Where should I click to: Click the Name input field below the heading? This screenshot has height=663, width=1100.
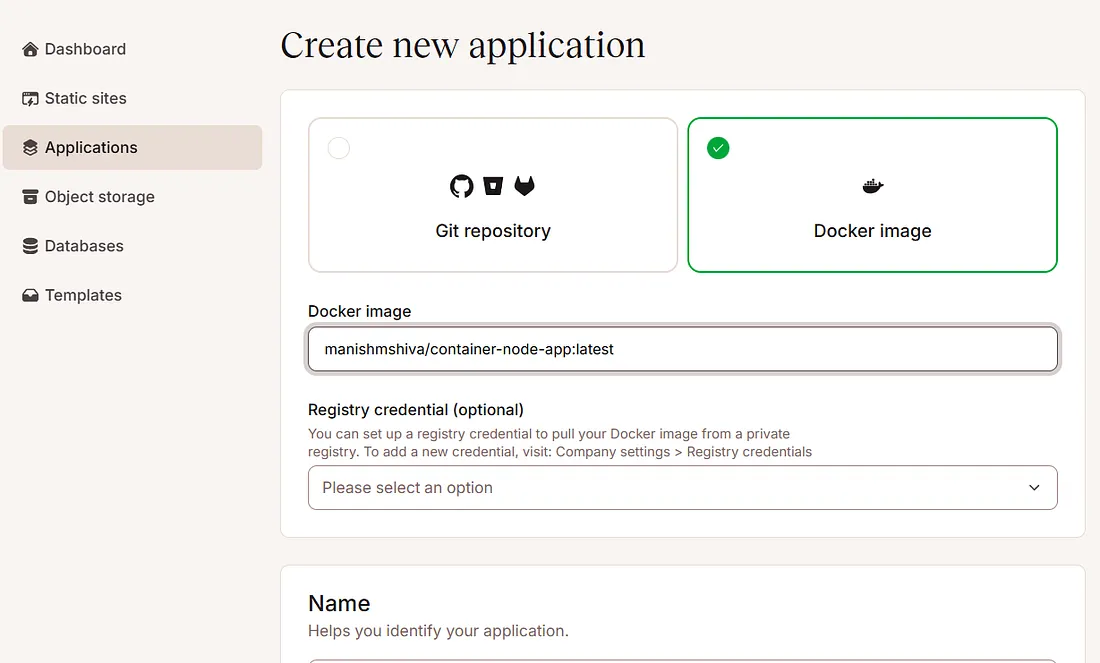click(x=683, y=660)
